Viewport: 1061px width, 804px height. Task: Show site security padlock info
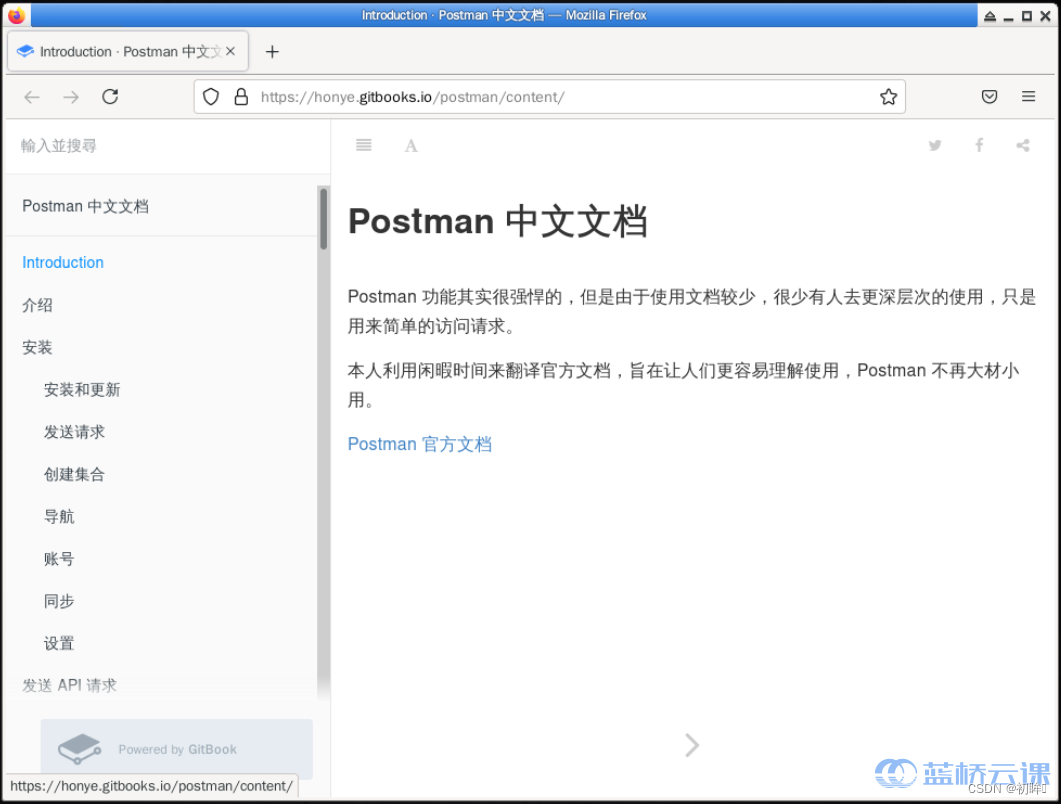click(x=241, y=97)
